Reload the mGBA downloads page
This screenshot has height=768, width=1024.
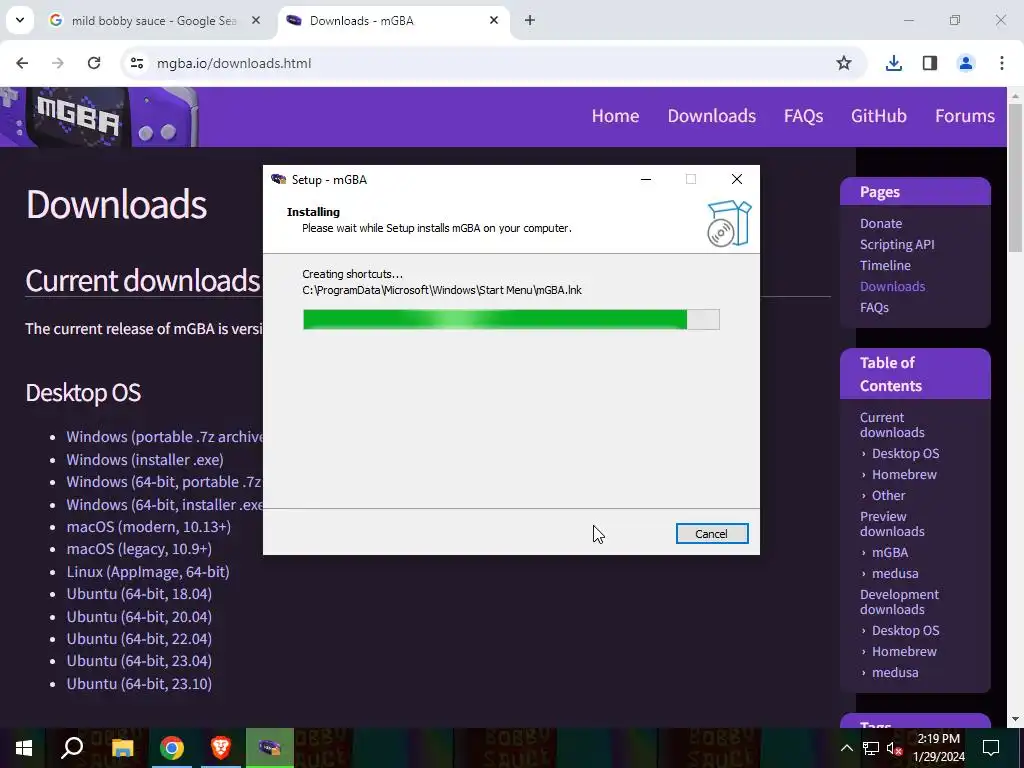click(94, 63)
